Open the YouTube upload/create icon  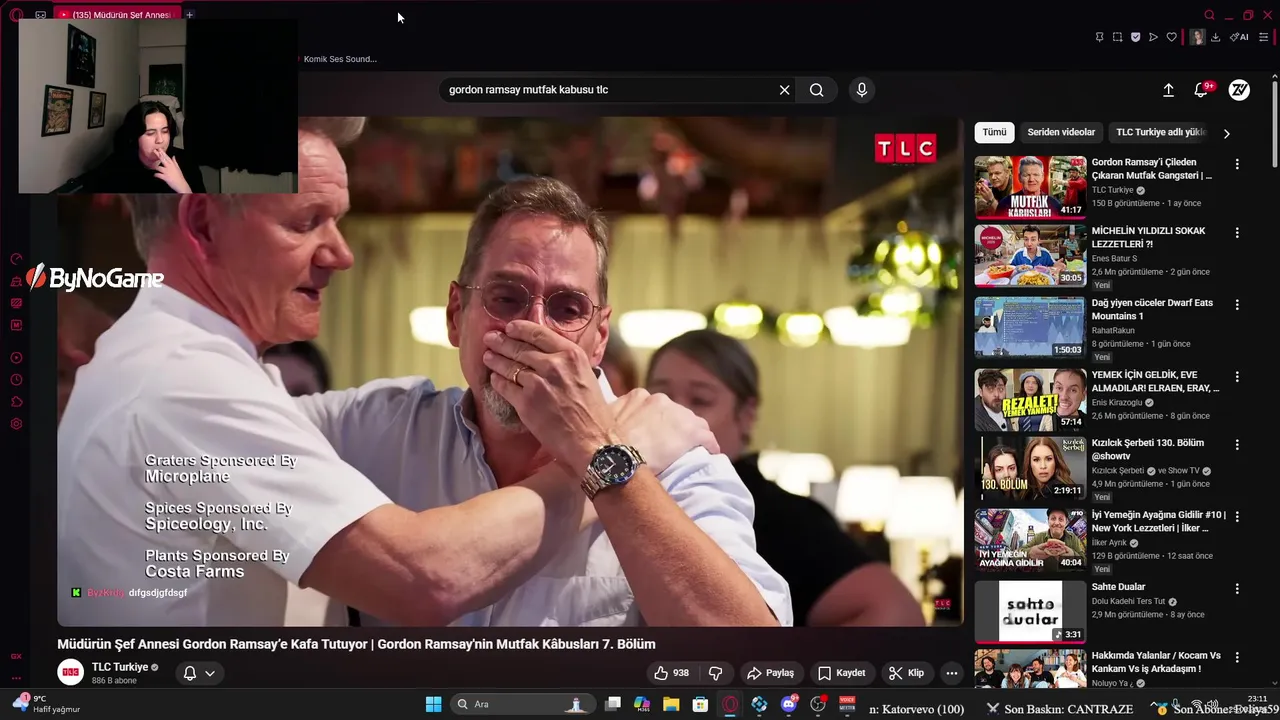click(1168, 90)
